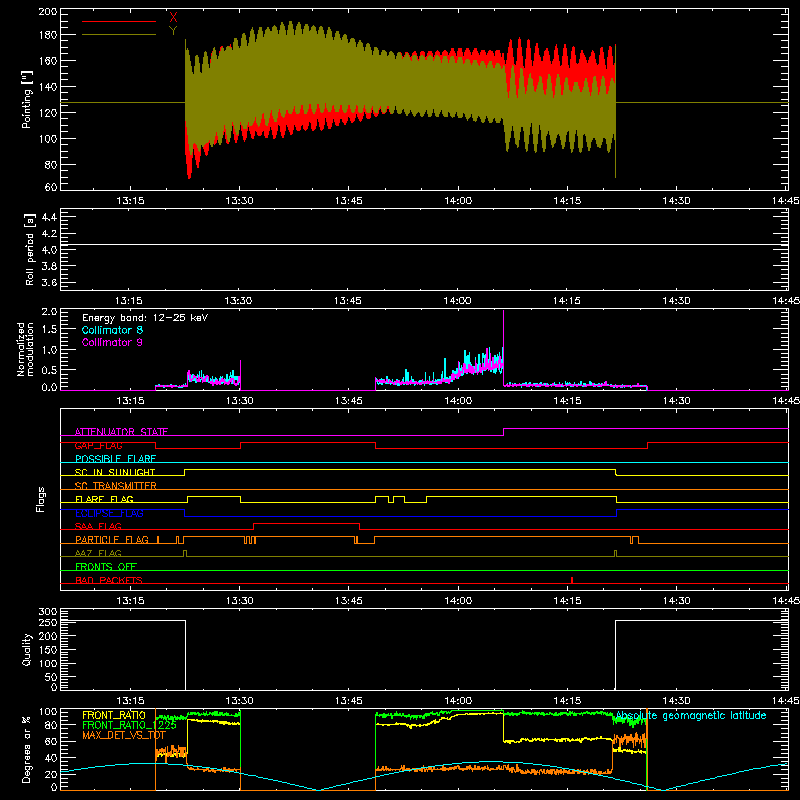Click the Quality axis title
The height and width of the screenshot is (800, 800).
[x=27, y=649]
